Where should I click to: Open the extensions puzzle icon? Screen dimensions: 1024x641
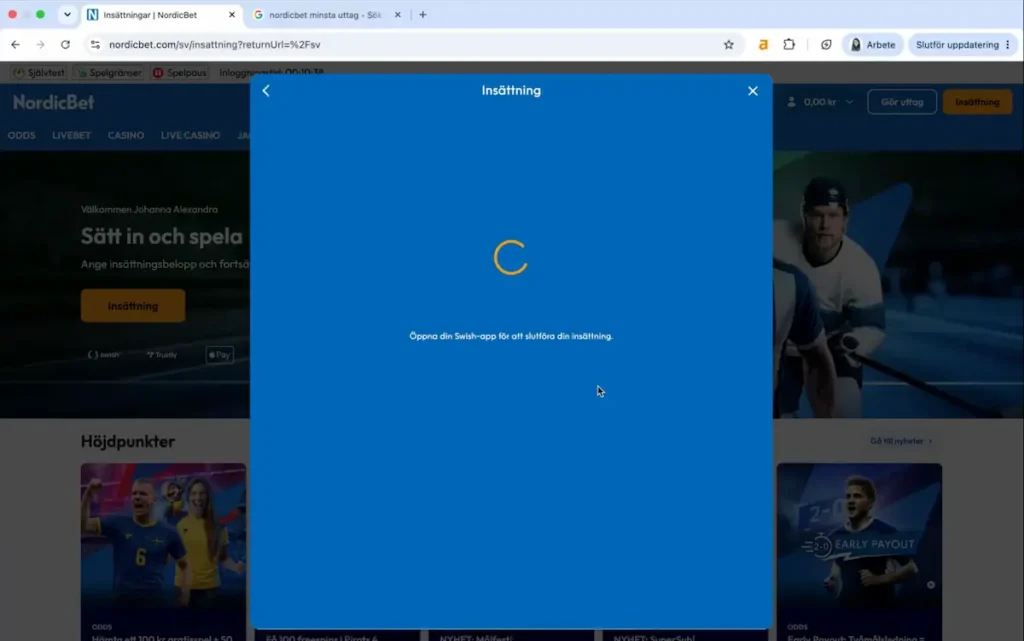(789, 44)
